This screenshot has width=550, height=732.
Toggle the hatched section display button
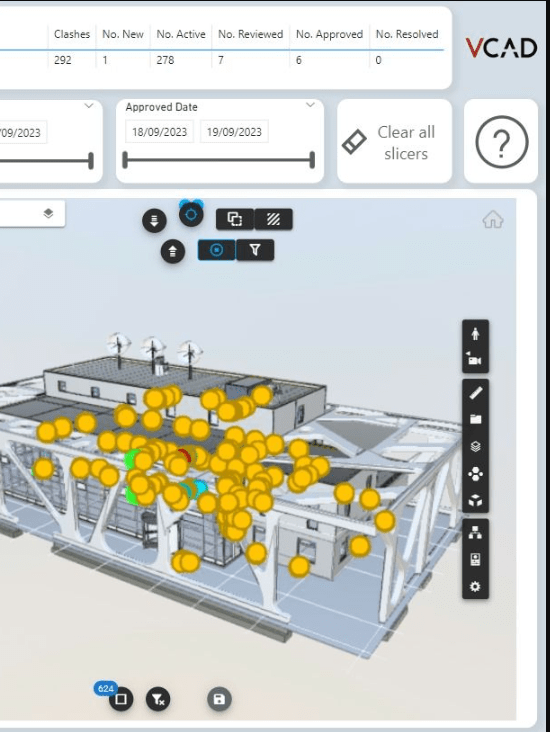coord(273,219)
